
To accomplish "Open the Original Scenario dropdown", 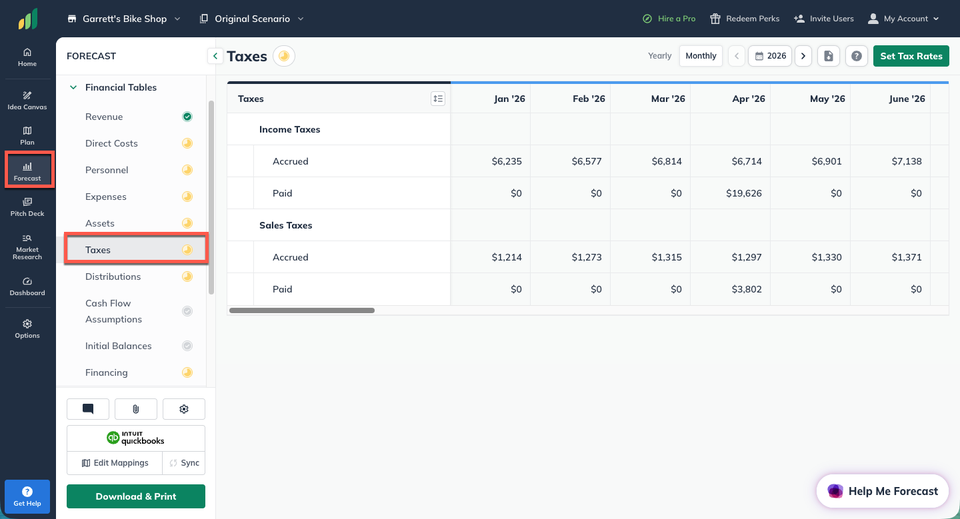I will tap(252, 19).
